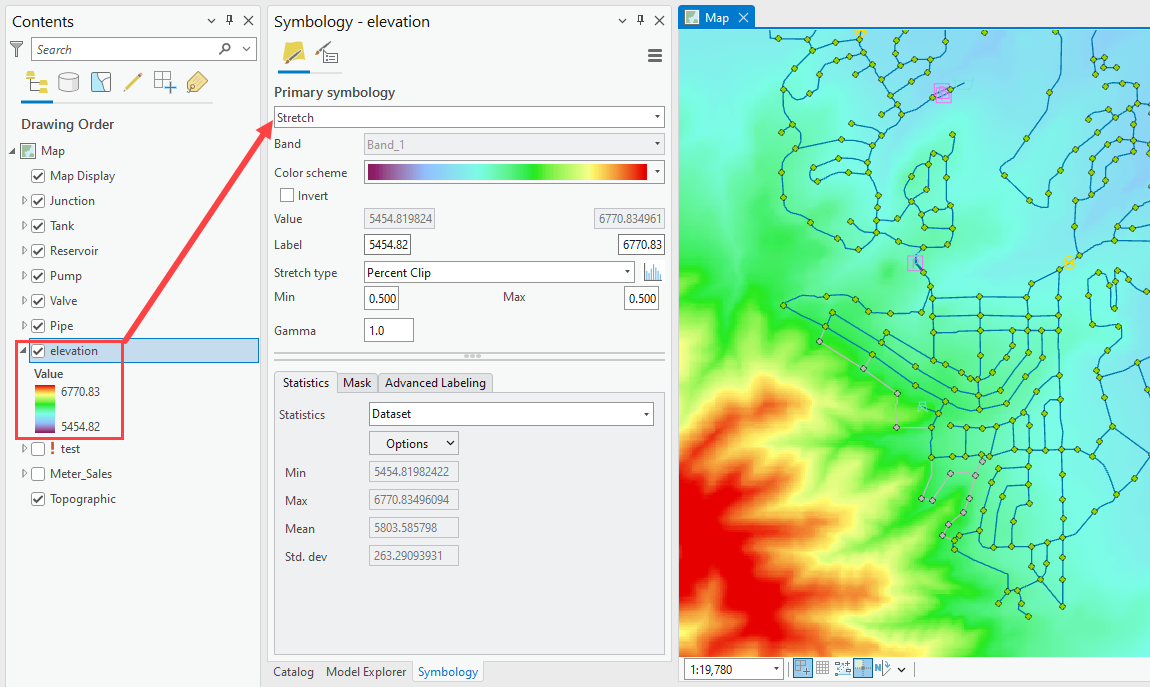Expand the Pump layer in Contents
Screen dimensions: 1150x687
coord(24,276)
